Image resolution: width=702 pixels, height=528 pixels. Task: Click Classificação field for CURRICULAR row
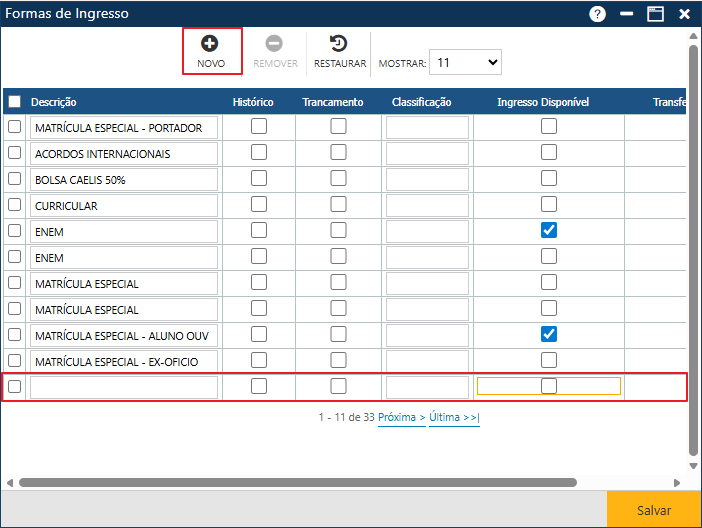[x=428, y=206]
